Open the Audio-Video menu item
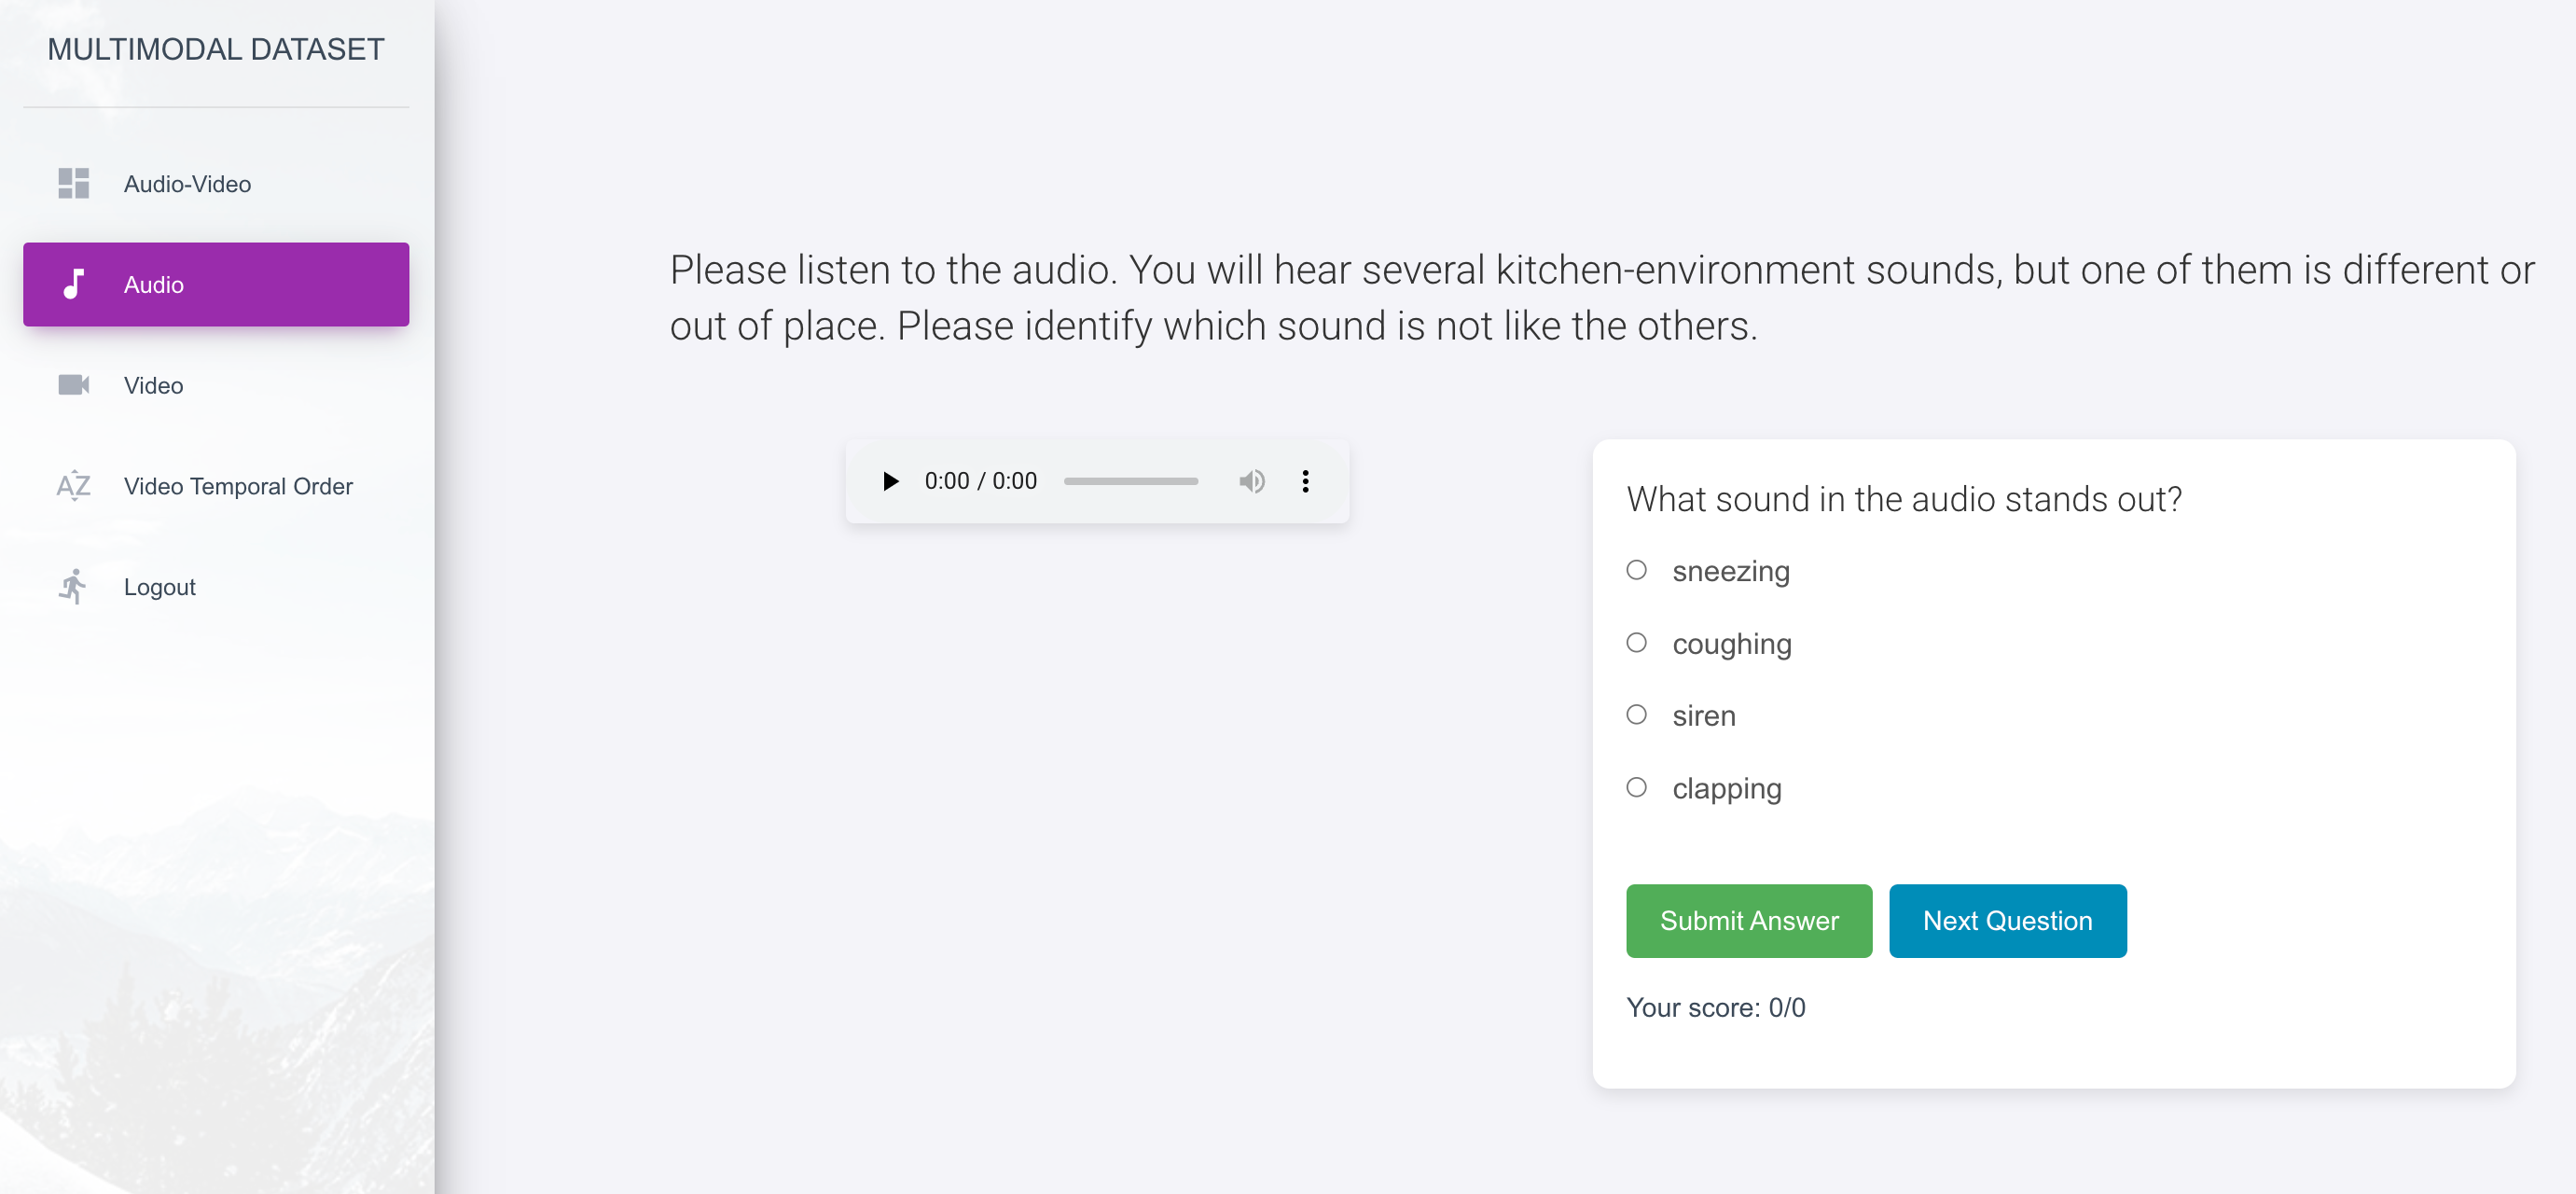Image resolution: width=2576 pixels, height=1194 pixels. 187,184
